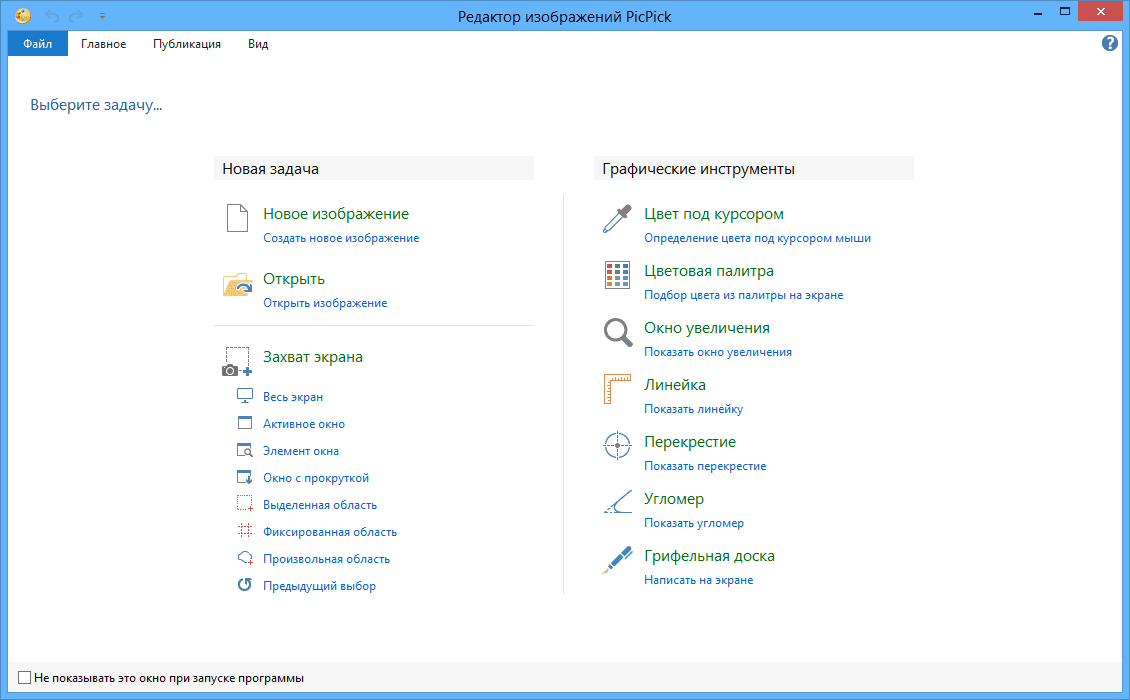This screenshot has width=1130, height=700.
Task: Click the camera icon for Захват экрана
Action: click(237, 362)
